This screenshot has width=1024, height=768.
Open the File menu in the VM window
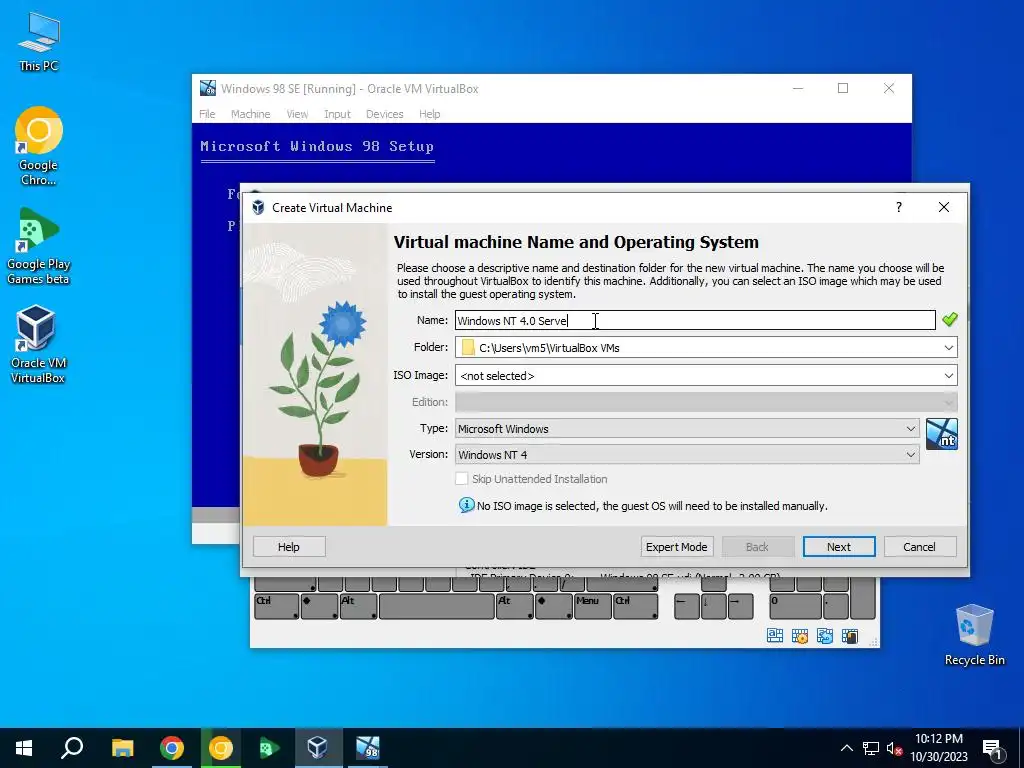coord(207,114)
